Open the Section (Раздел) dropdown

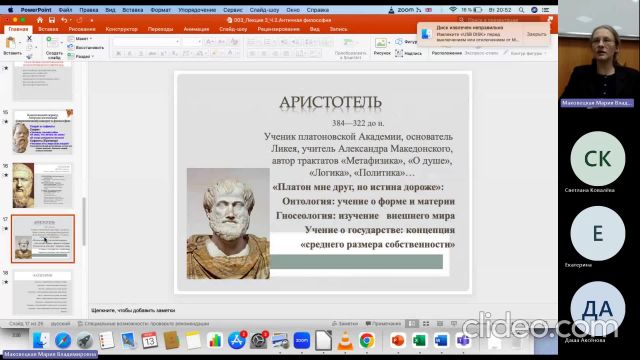pos(81,56)
